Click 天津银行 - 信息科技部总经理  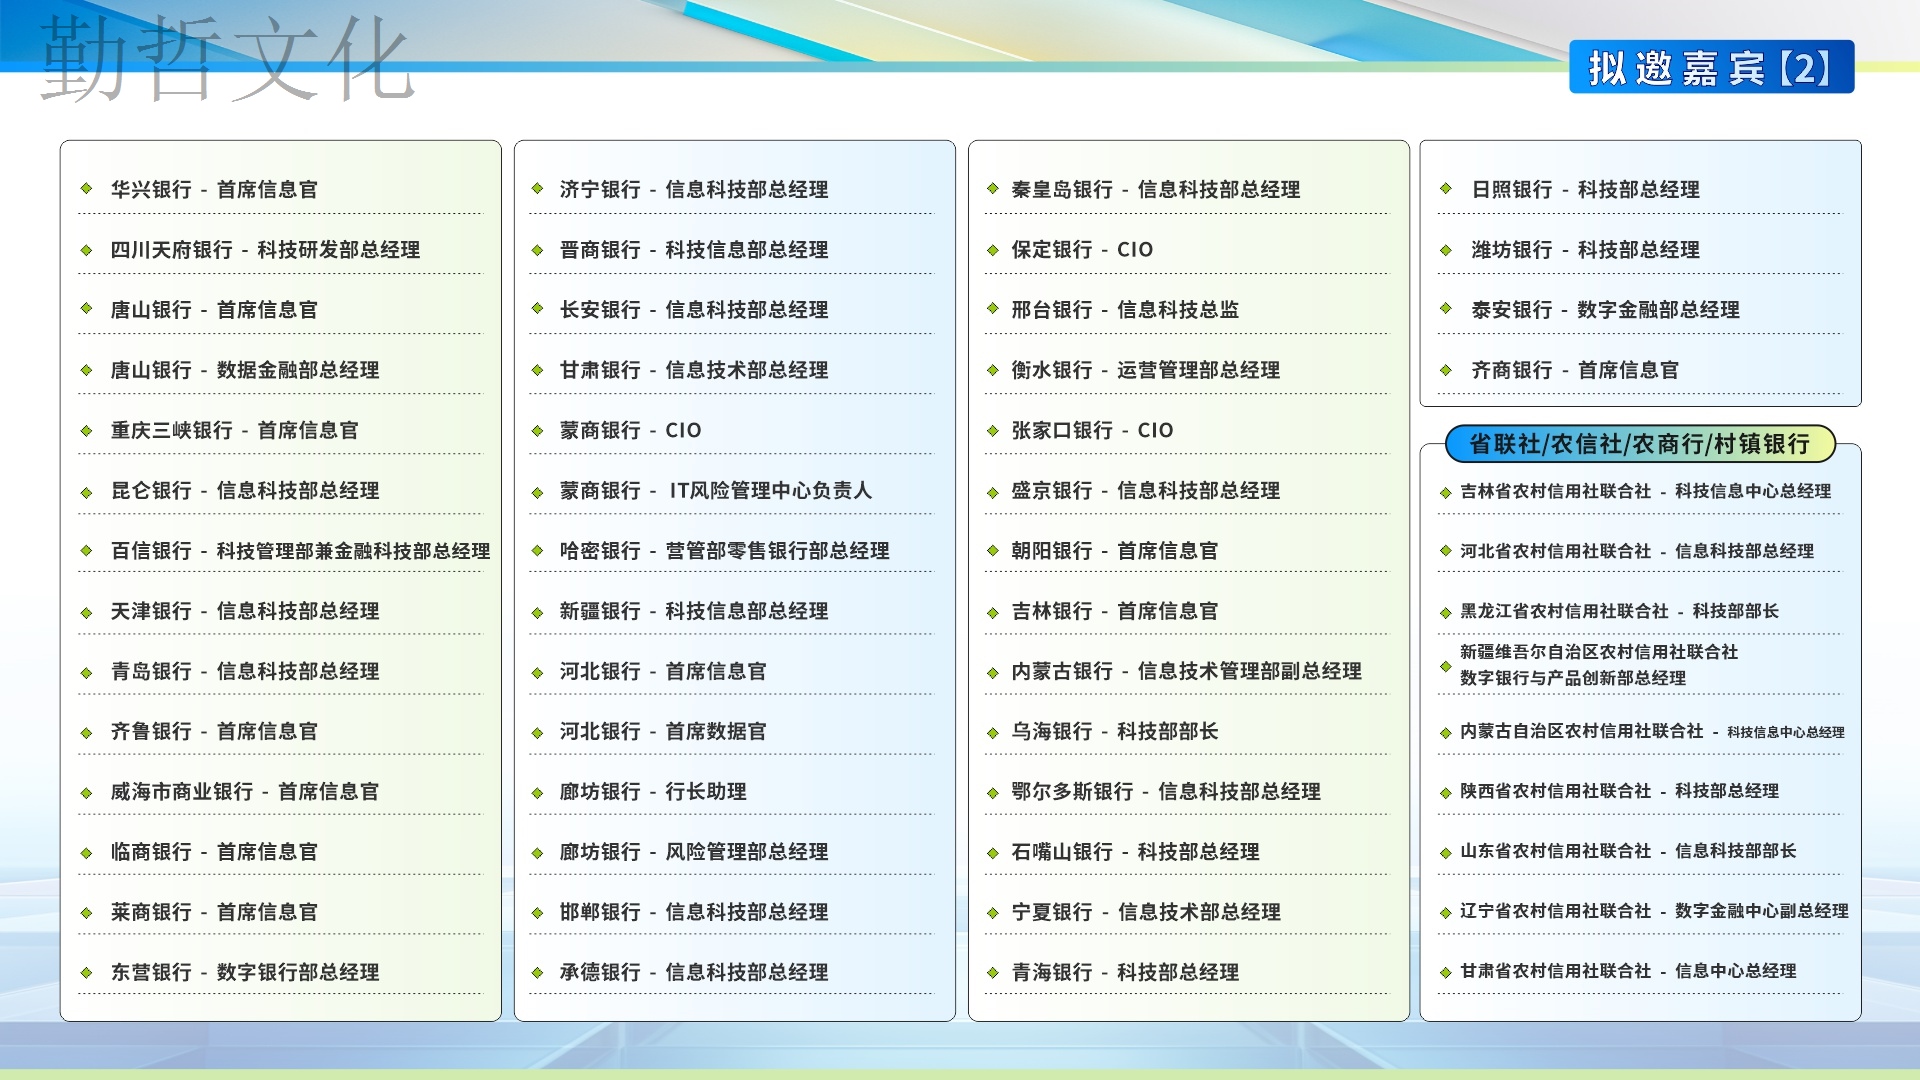click(x=245, y=610)
